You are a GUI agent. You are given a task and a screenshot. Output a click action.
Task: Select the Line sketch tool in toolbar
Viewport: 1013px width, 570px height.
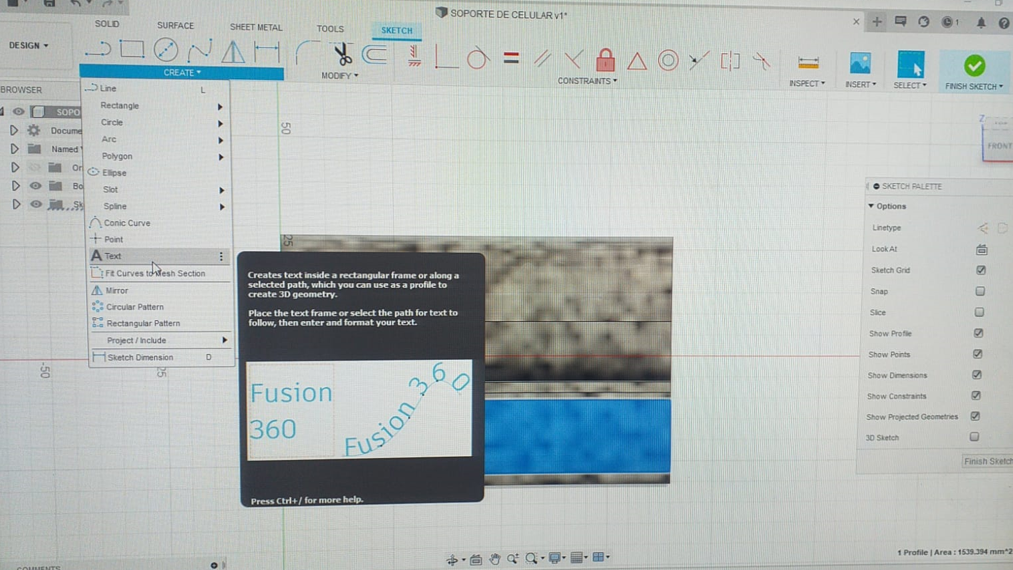pyautogui.click(x=98, y=49)
